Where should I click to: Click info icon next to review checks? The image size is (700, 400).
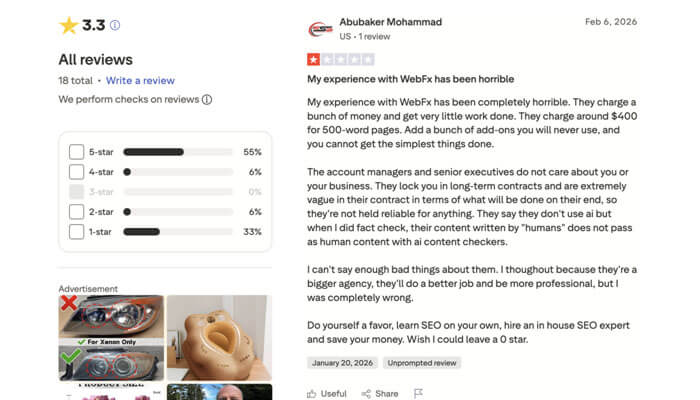pos(207,100)
